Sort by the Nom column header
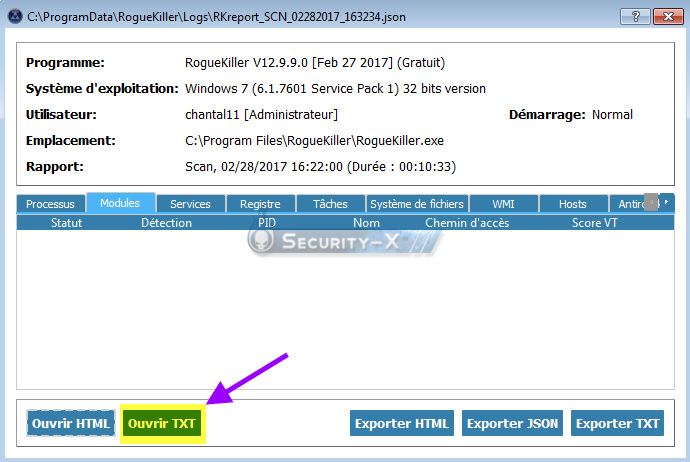The image size is (690, 462). click(x=367, y=223)
